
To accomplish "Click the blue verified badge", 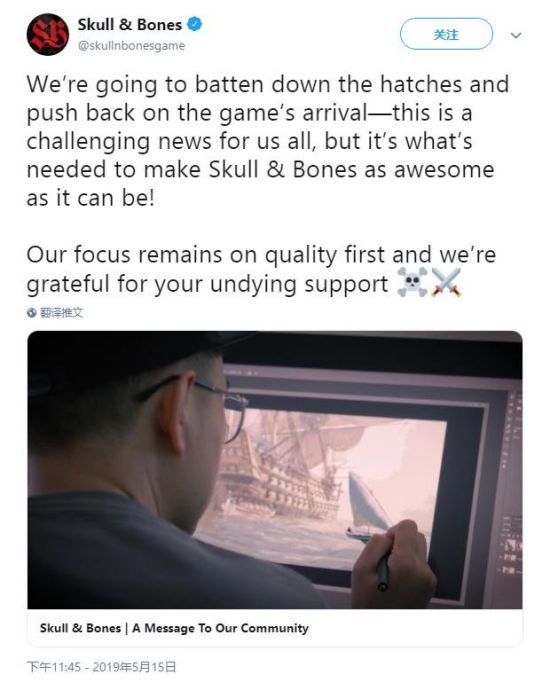I will coord(194,24).
